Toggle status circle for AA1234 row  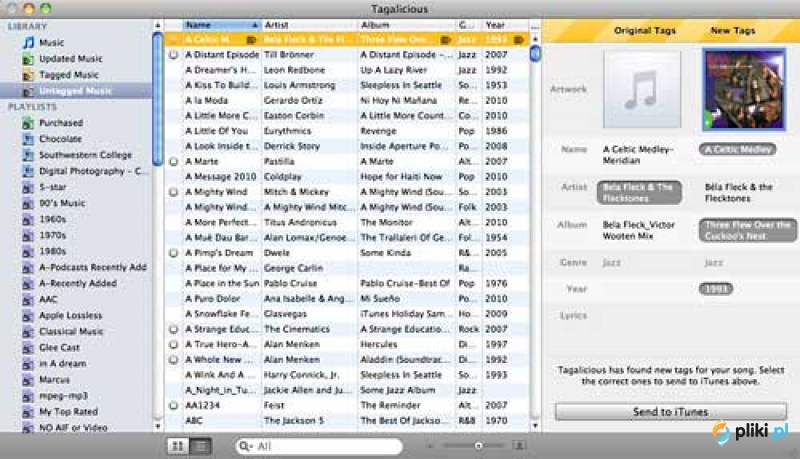tap(174, 405)
